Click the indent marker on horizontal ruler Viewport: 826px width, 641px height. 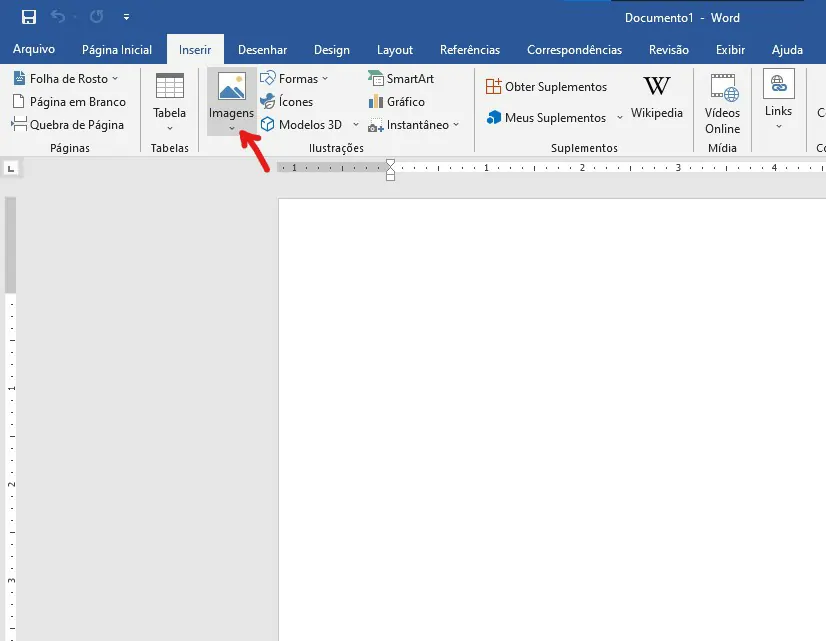[x=390, y=170]
